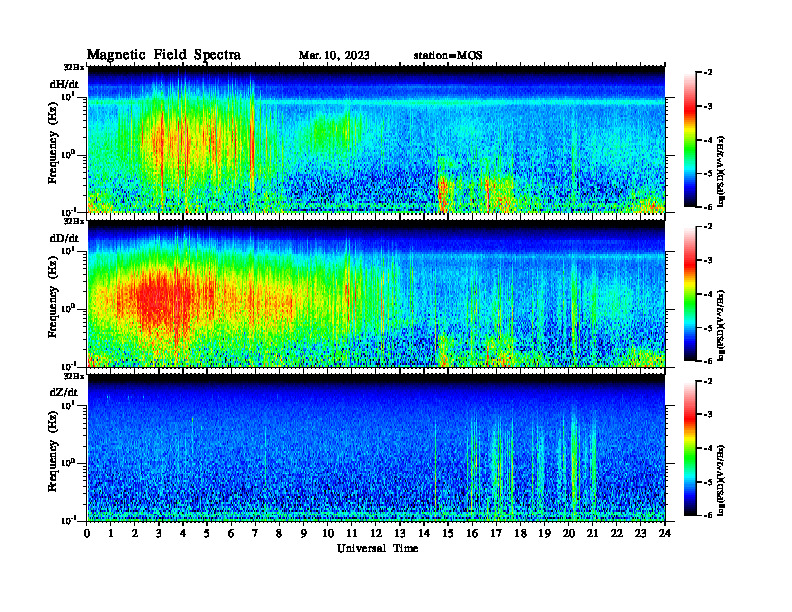Click the hour 24 tick label on time axis
The image size is (792, 612).
click(665, 533)
